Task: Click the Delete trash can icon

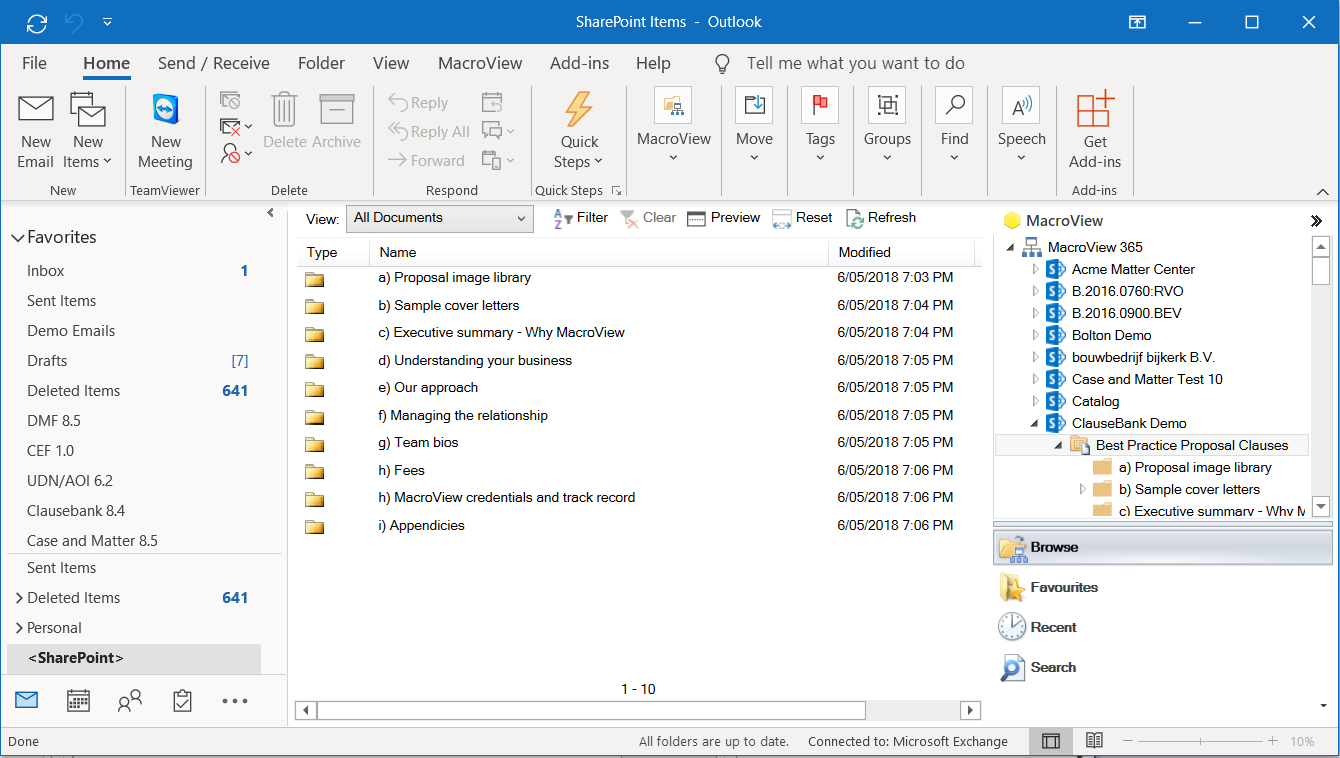Action: [285, 109]
